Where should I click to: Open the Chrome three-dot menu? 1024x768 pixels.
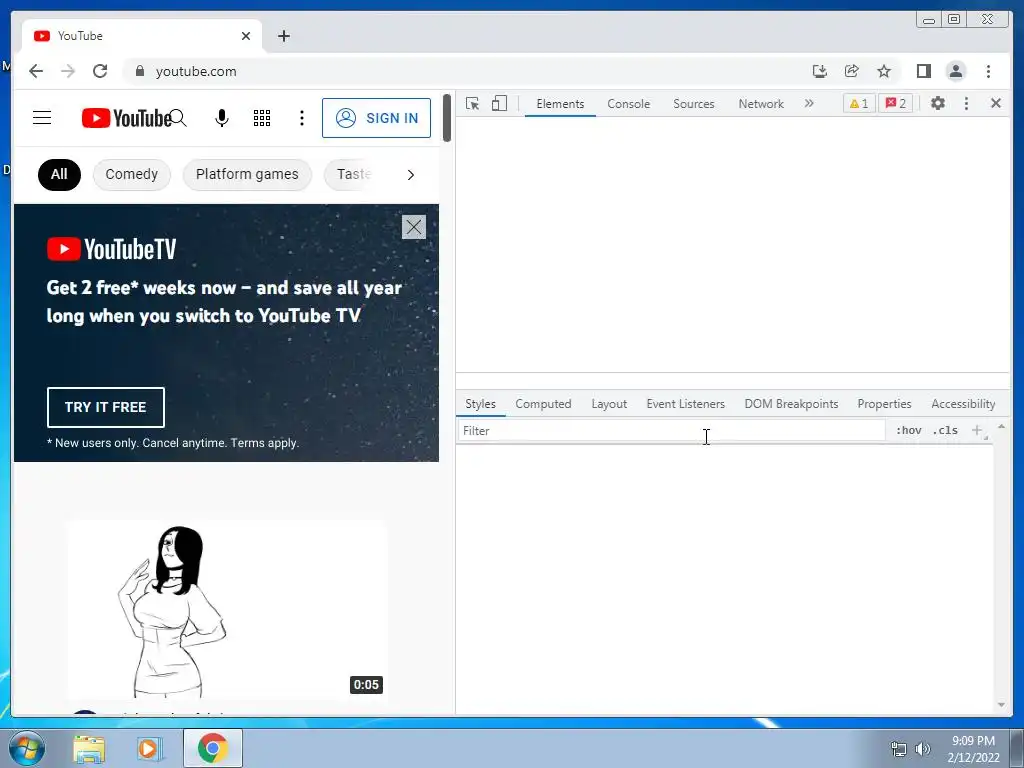(x=988, y=71)
